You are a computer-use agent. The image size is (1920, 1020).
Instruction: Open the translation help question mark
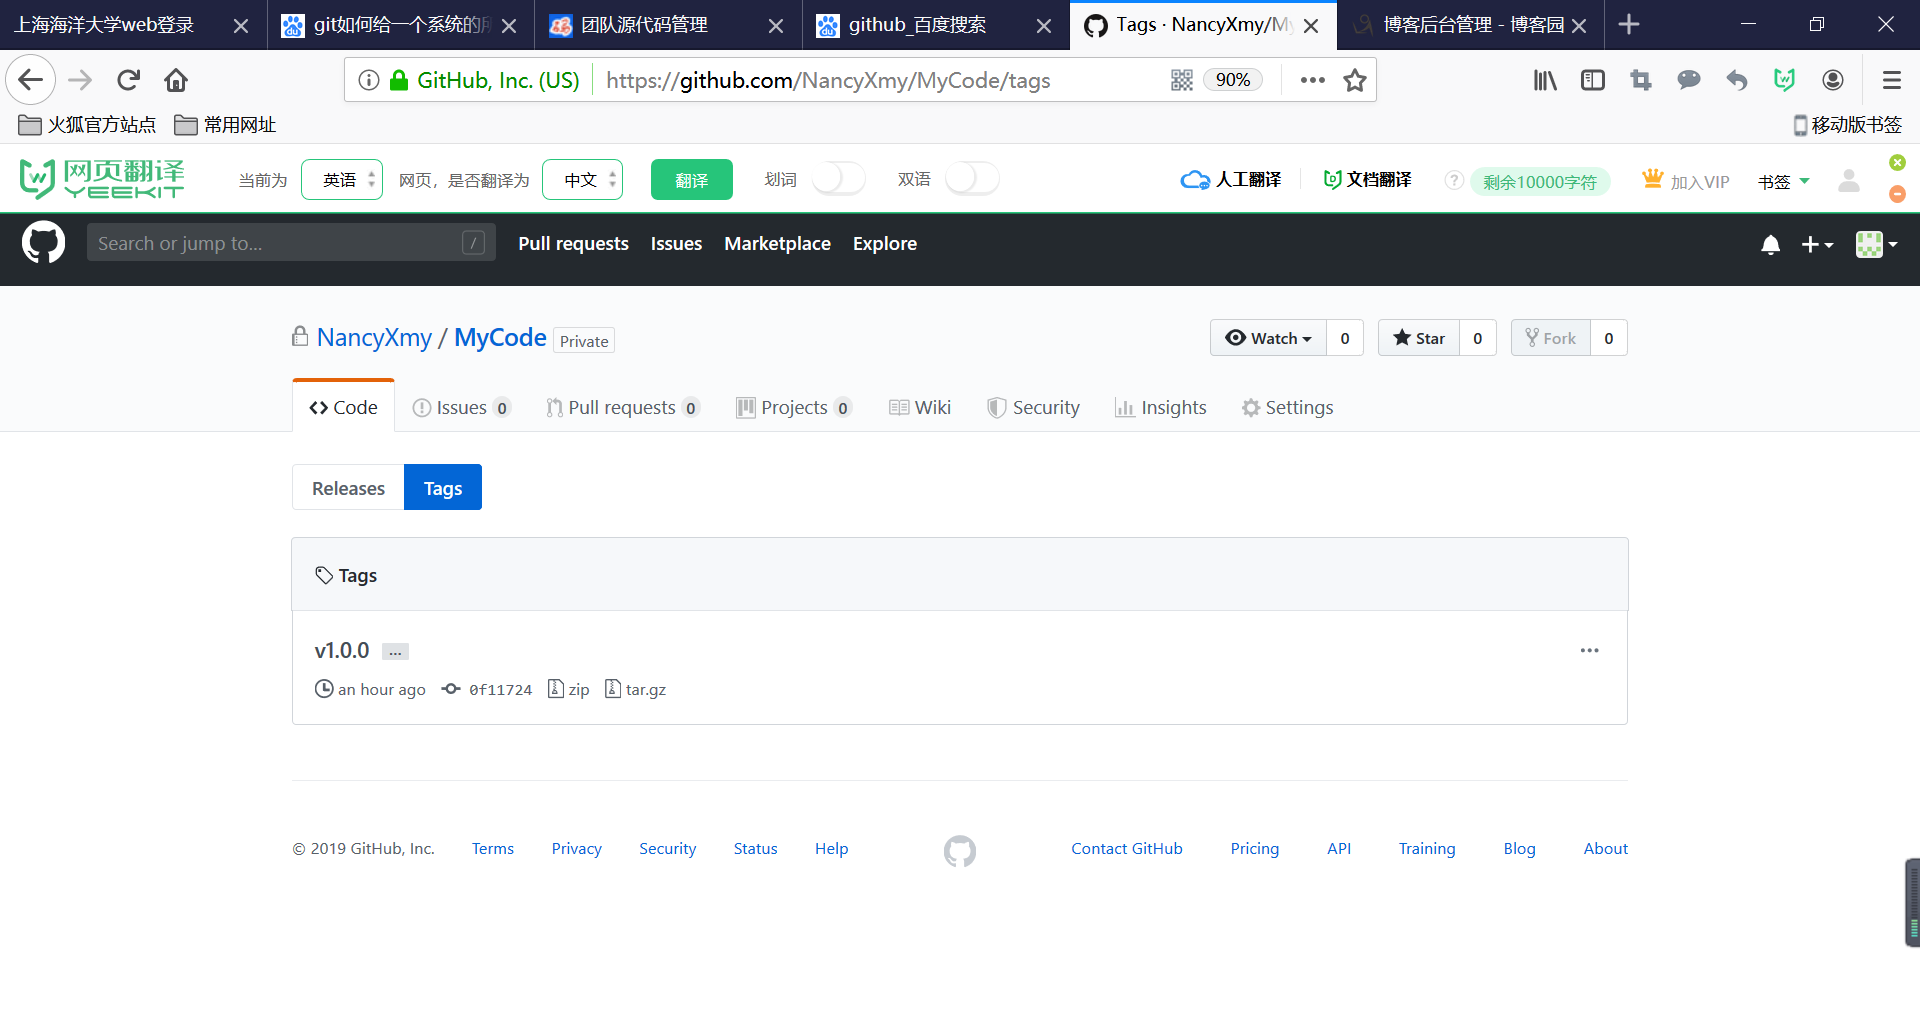1454,180
